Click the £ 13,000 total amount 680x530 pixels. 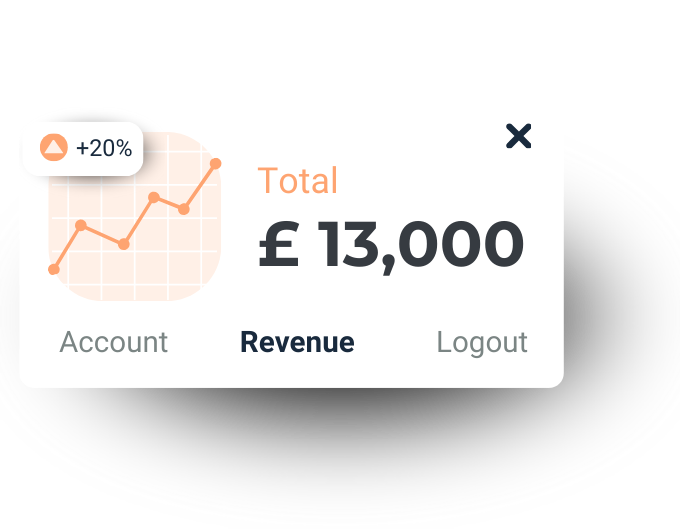coord(391,246)
